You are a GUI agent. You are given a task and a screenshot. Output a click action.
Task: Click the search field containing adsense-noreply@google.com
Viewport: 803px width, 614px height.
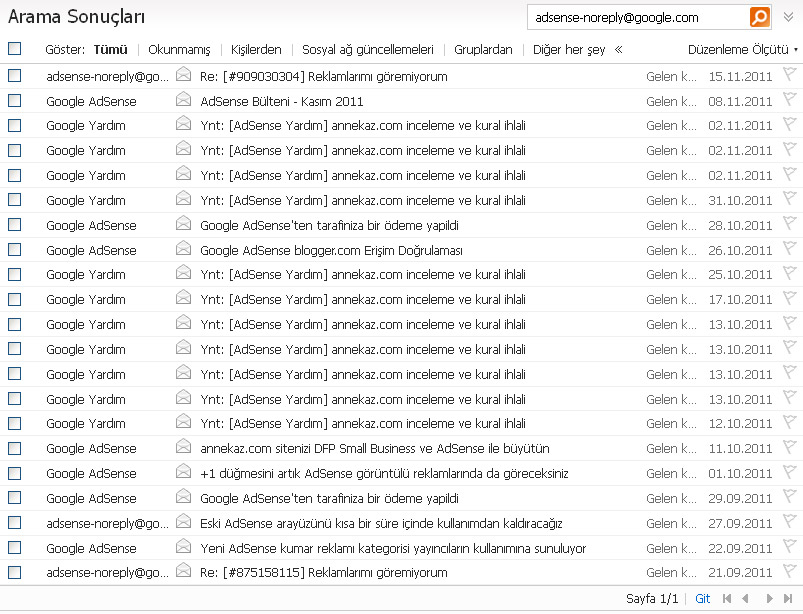click(x=637, y=17)
